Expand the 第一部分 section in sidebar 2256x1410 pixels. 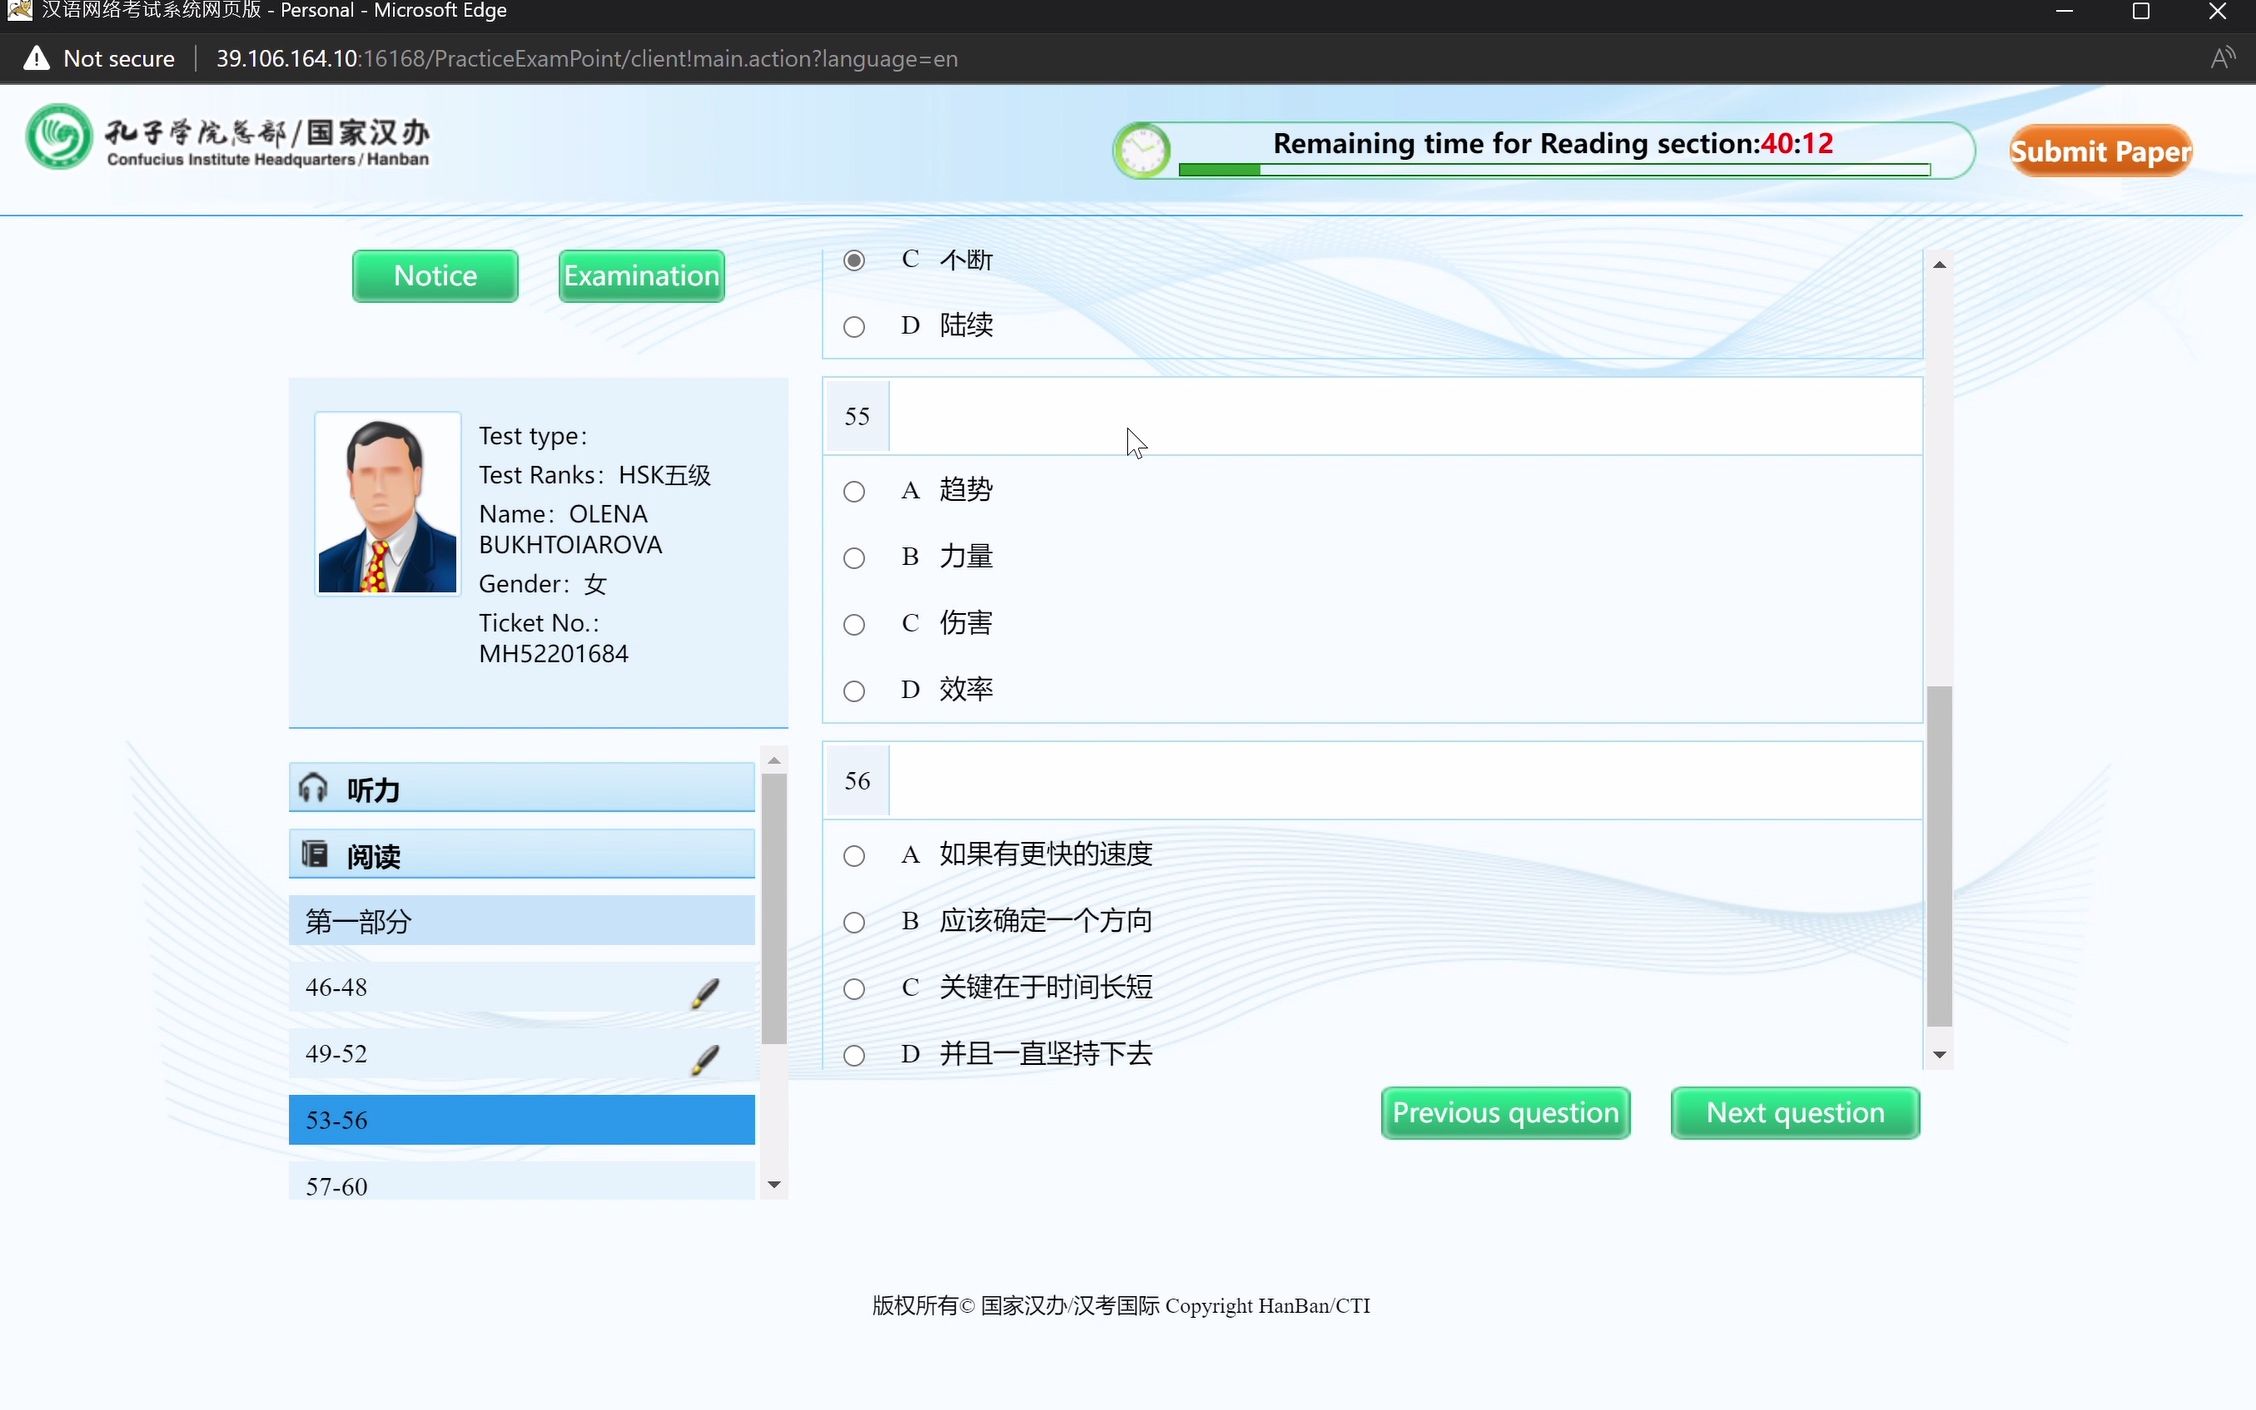(359, 921)
